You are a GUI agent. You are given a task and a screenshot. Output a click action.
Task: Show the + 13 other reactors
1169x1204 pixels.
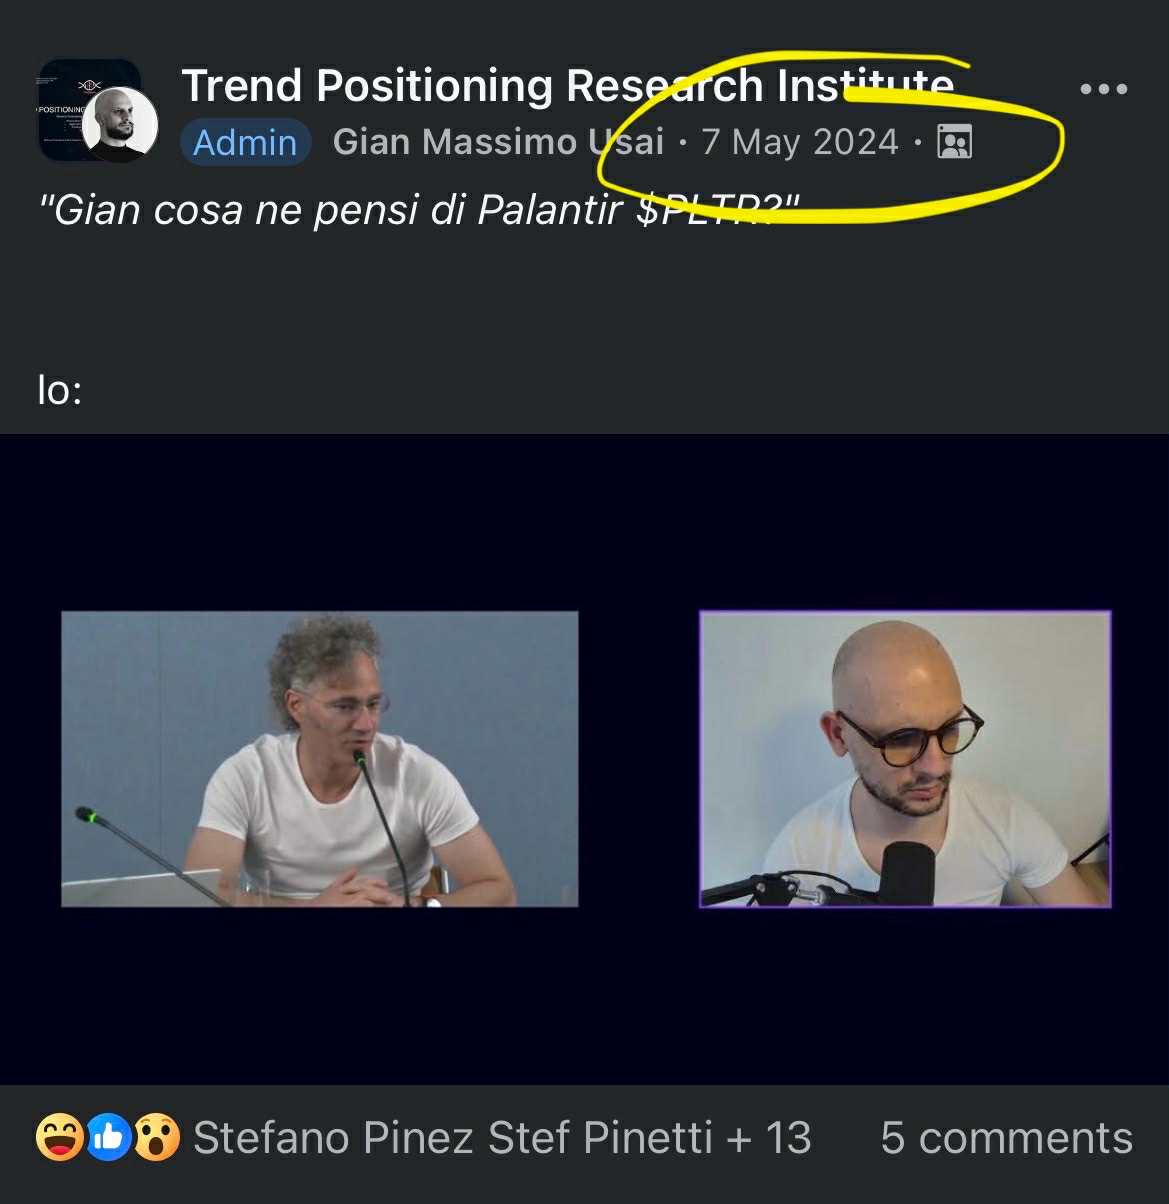click(x=769, y=1138)
